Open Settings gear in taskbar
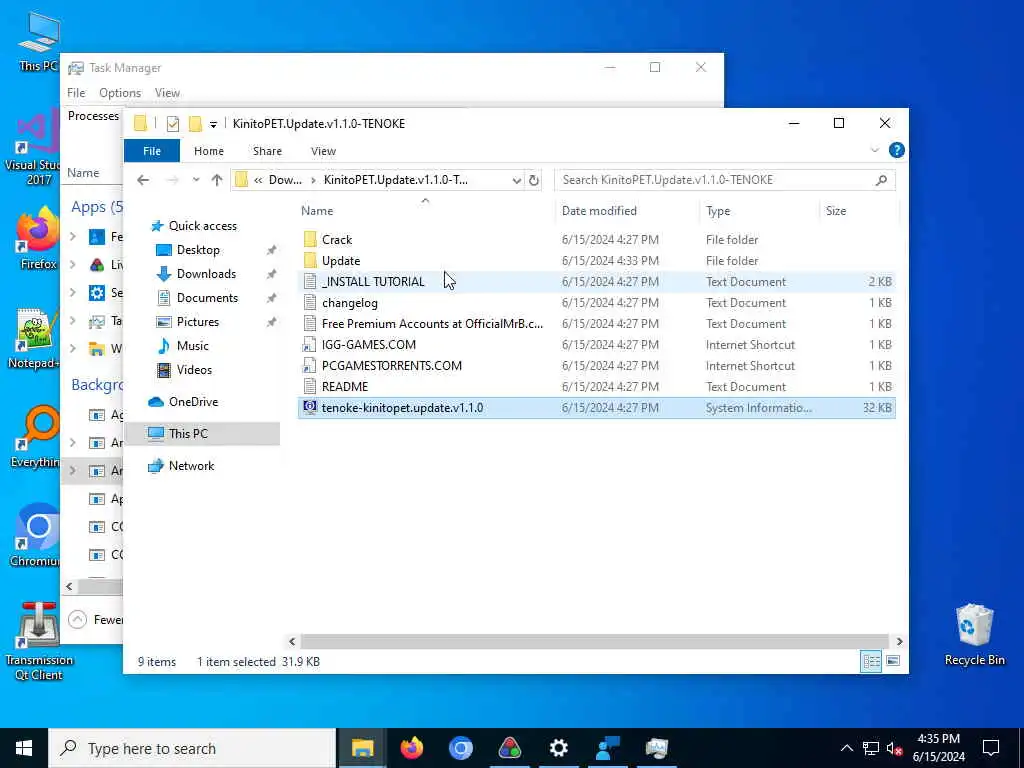 point(558,748)
